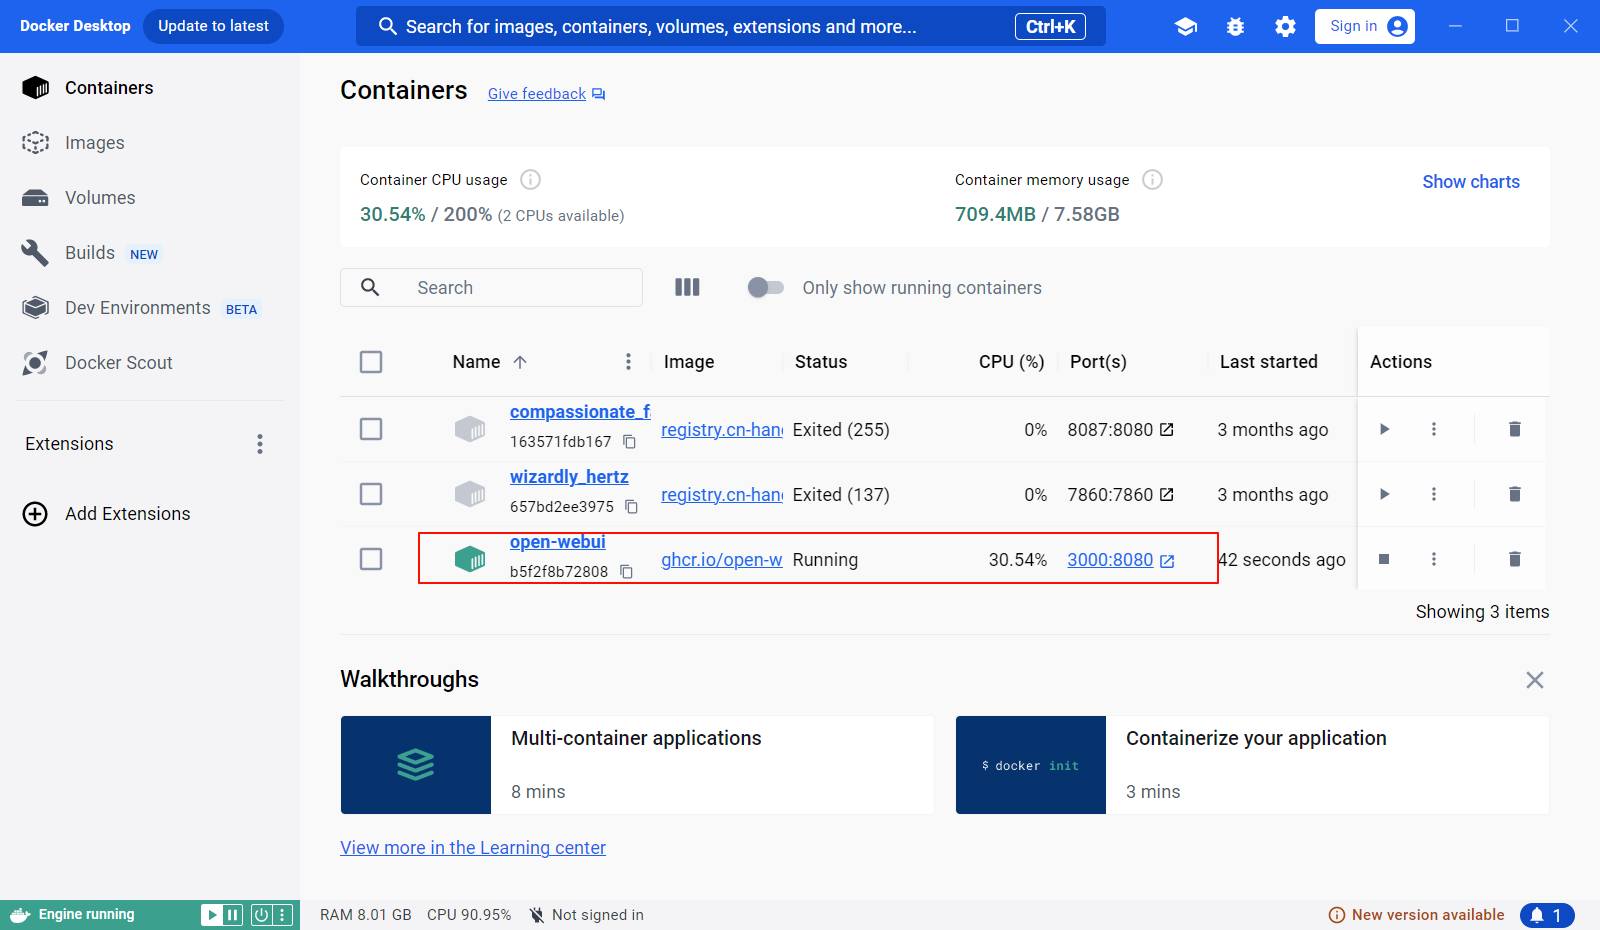Click View more in the Learning center
The height and width of the screenshot is (930, 1600).
[x=473, y=848]
